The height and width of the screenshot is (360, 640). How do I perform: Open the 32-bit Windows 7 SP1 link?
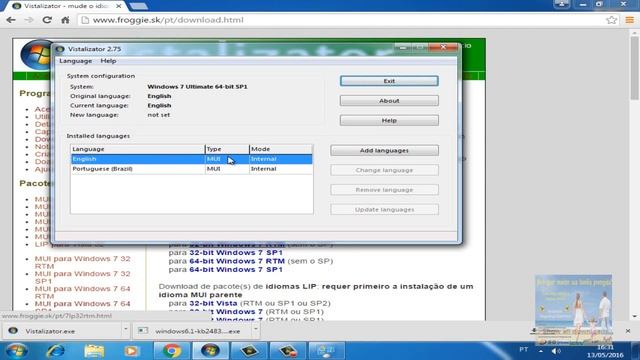coord(236,253)
